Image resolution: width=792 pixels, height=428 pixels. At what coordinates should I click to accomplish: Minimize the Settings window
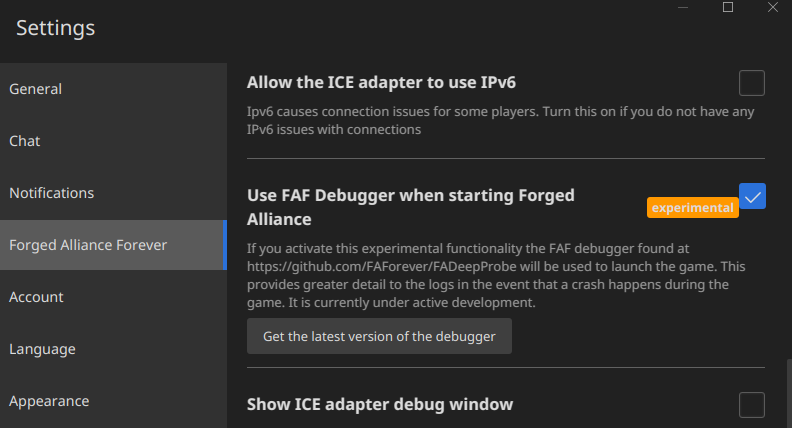click(683, 7)
